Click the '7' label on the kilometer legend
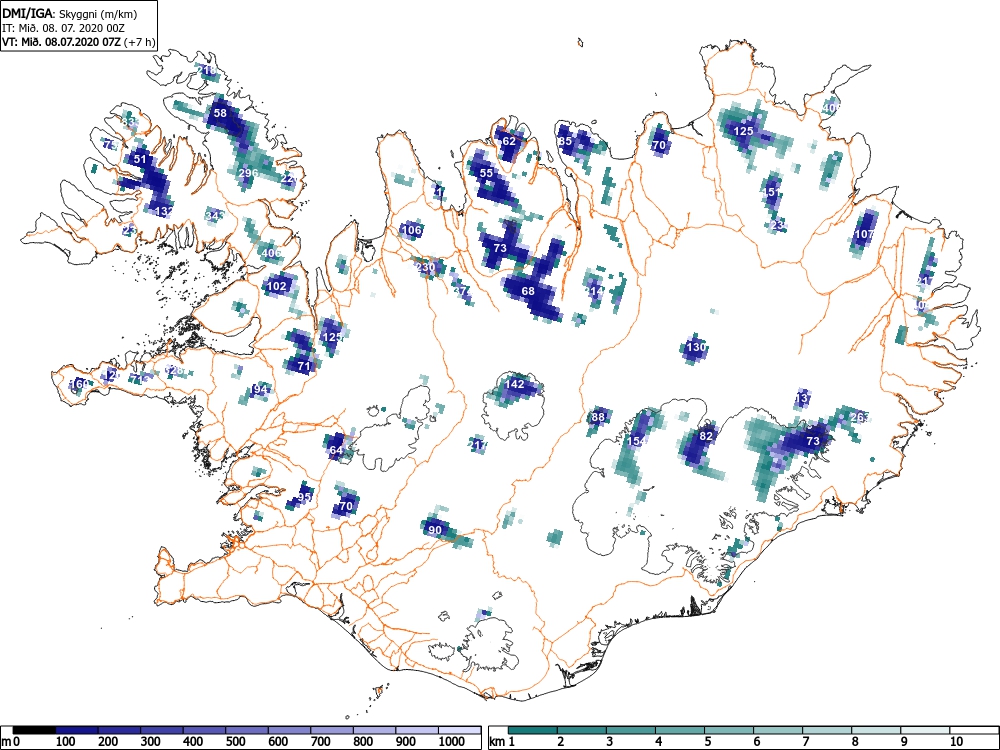This screenshot has height=750, width=1000. coord(805,742)
